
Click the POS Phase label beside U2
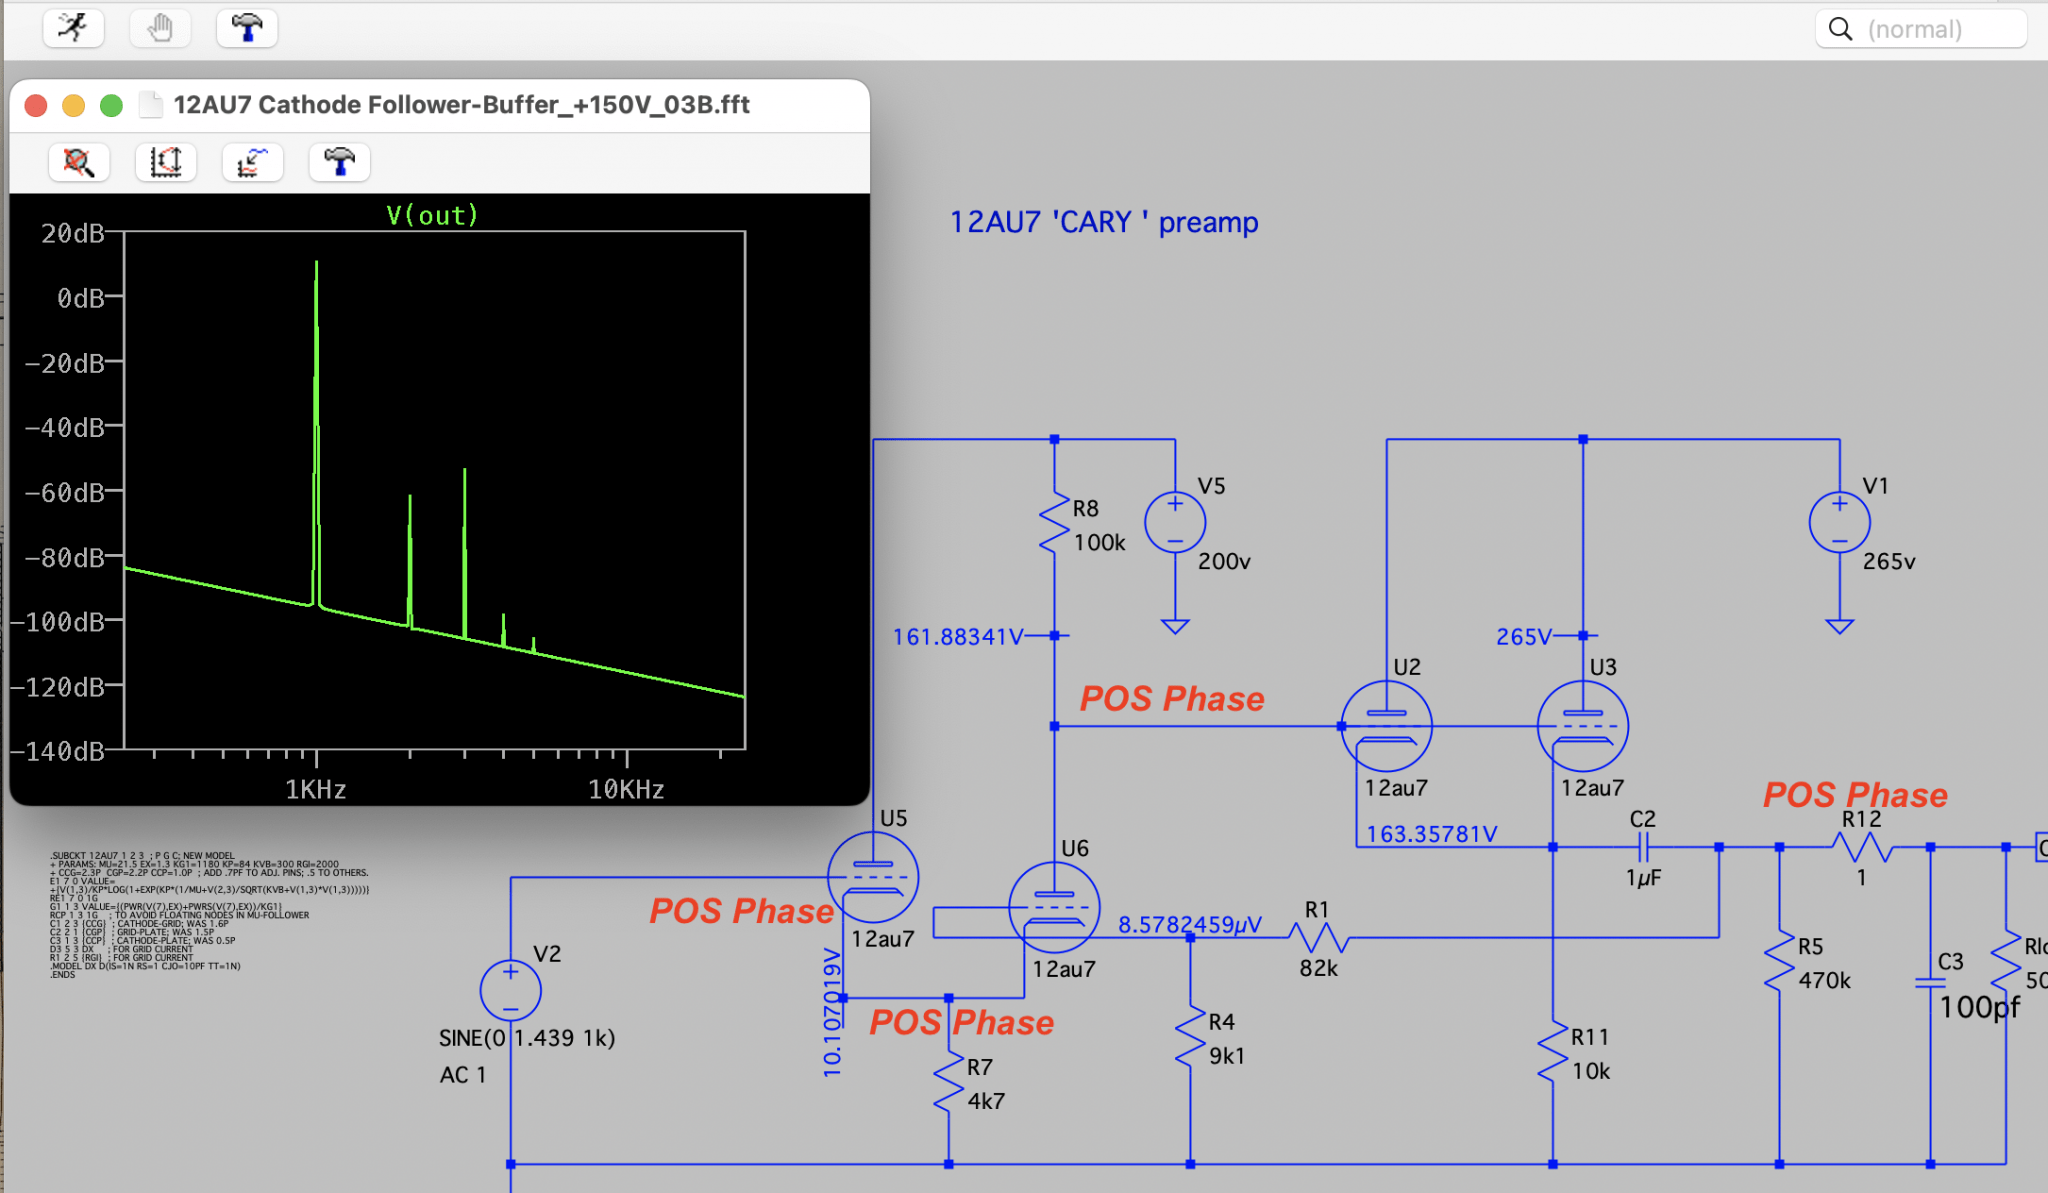1172,698
